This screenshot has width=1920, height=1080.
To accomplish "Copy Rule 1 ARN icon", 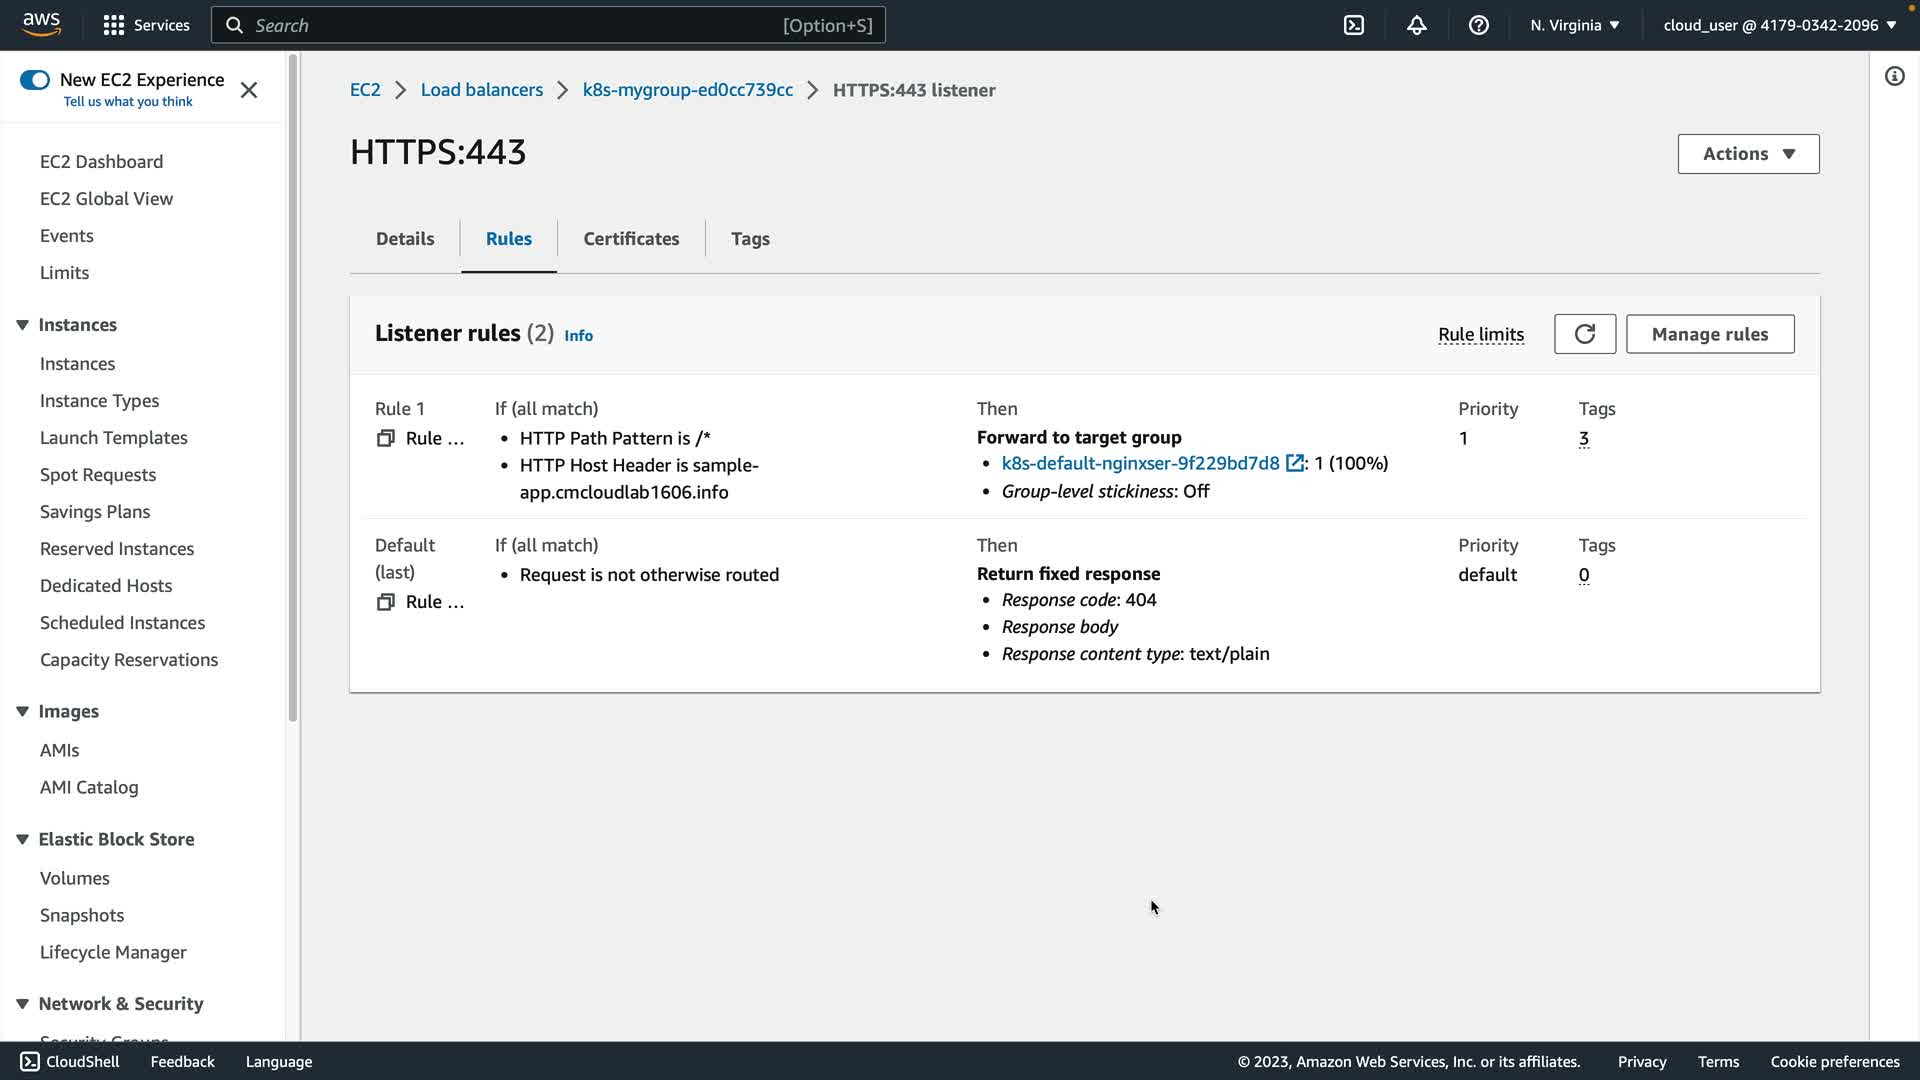I will tap(386, 438).
